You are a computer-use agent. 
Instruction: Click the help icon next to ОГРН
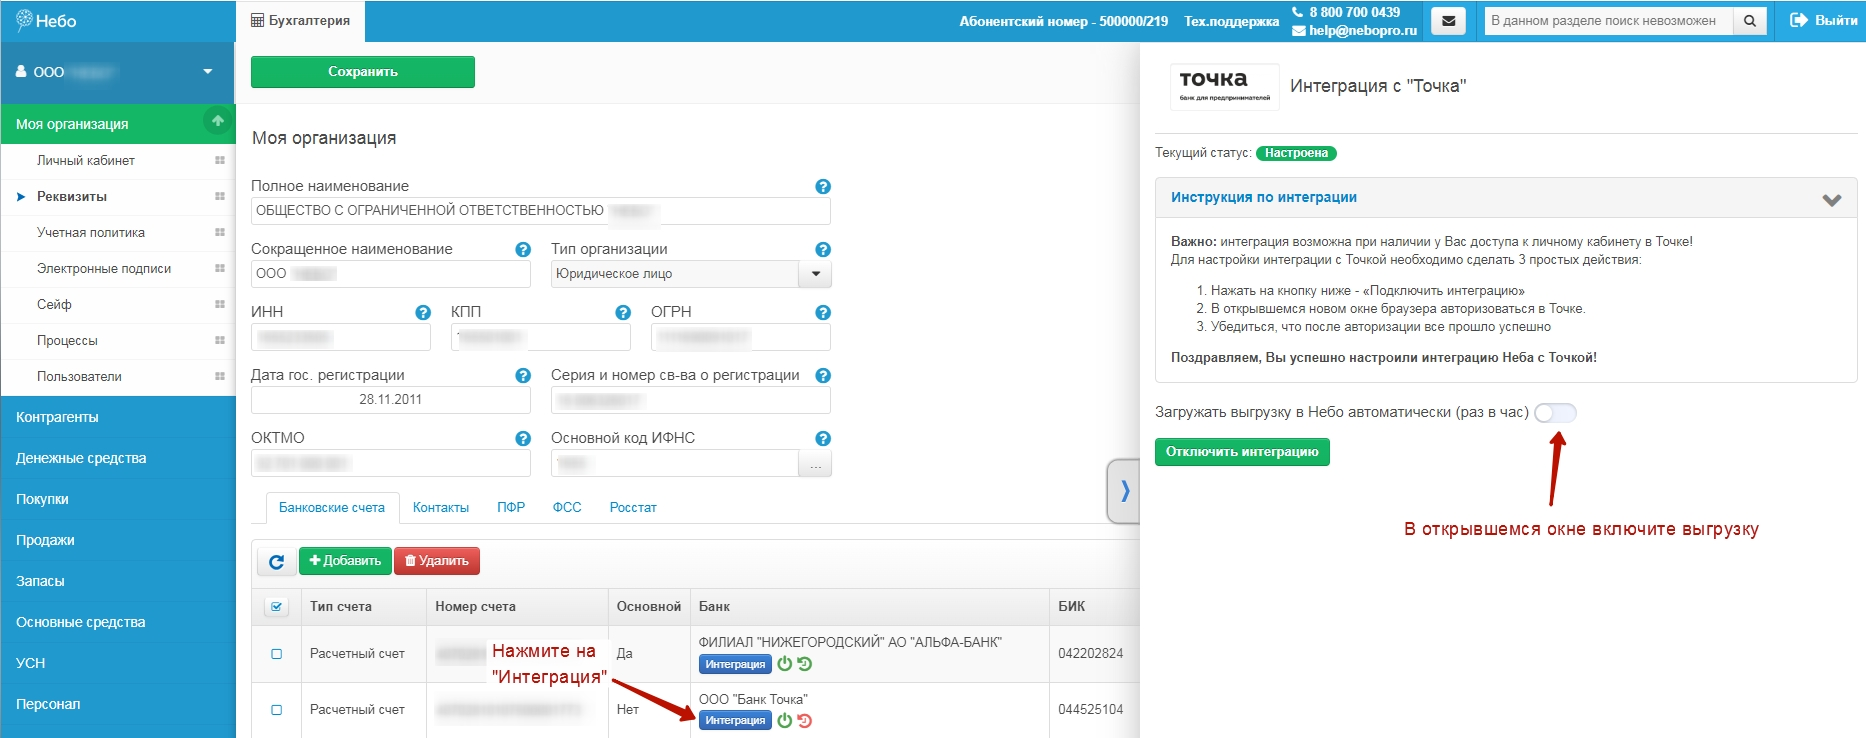pos(823,313)
